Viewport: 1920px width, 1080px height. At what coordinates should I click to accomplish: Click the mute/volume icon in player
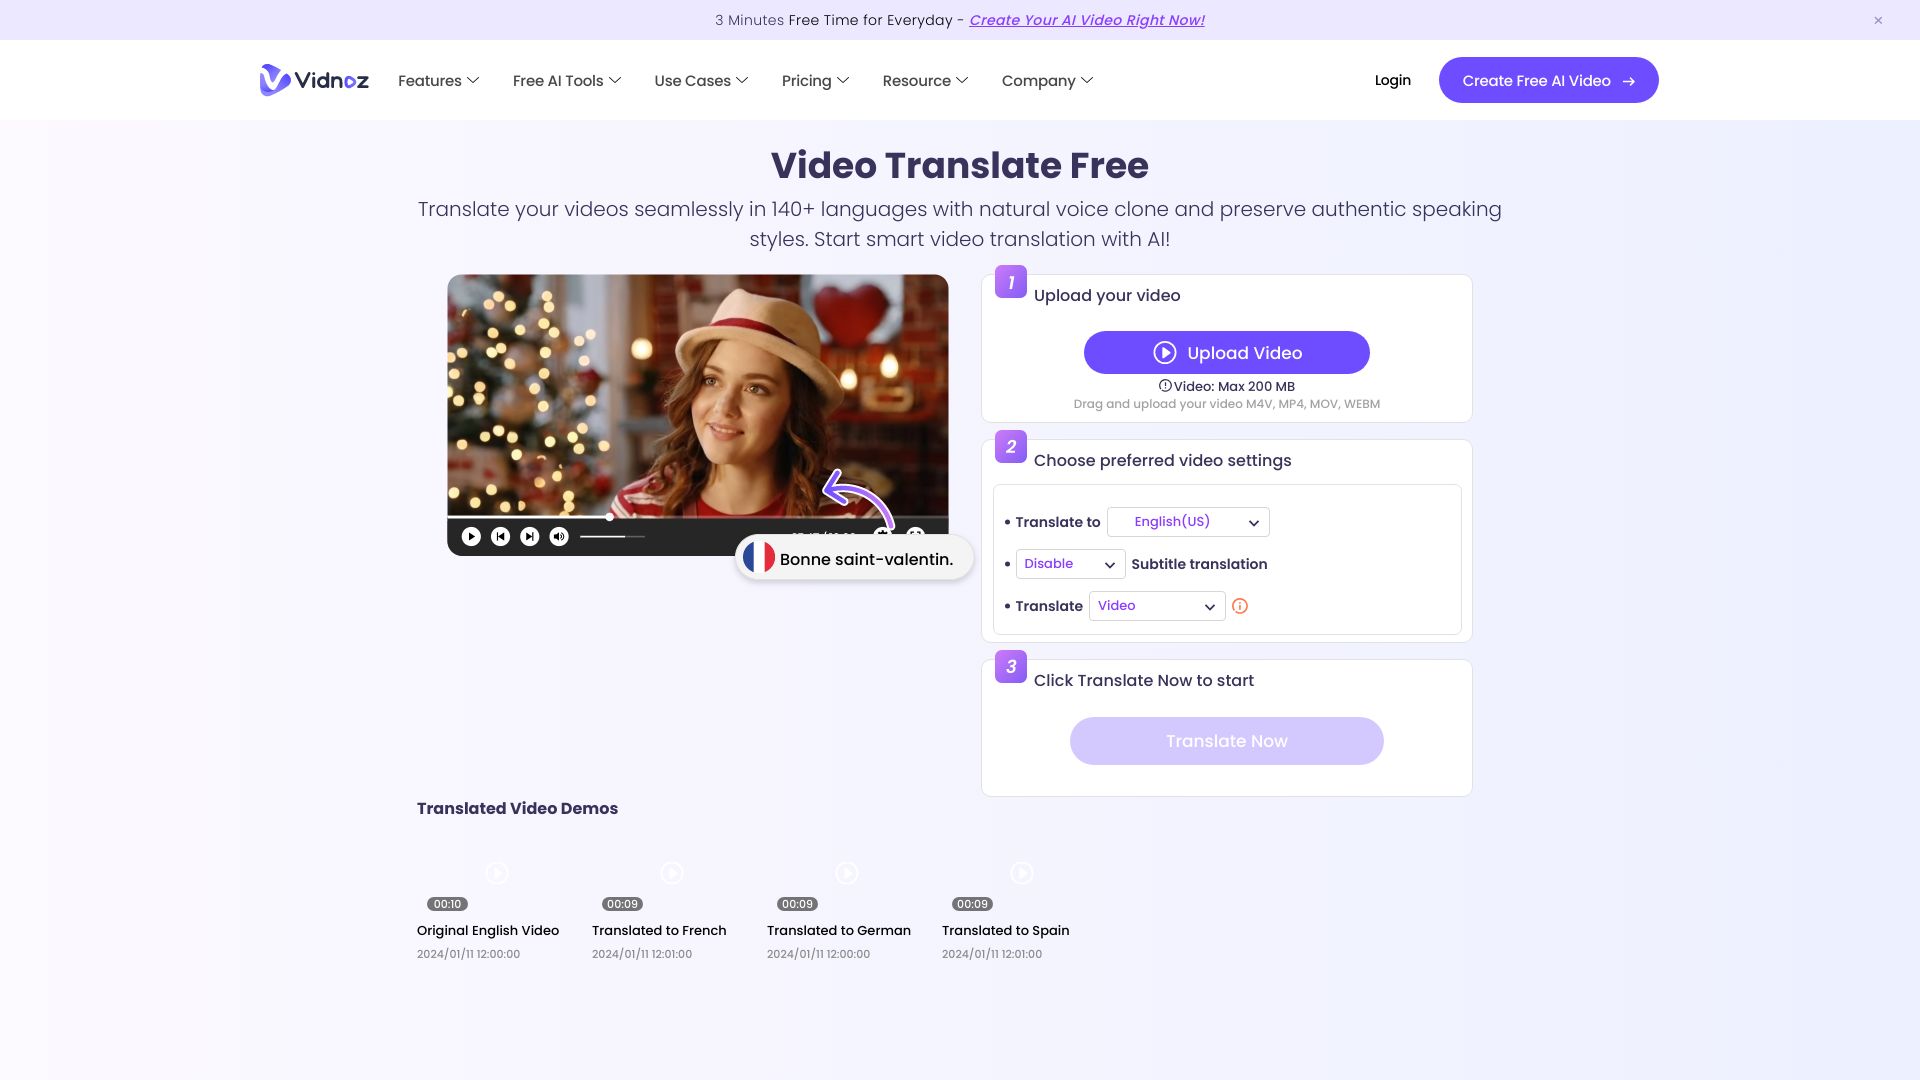click(559, 535)
